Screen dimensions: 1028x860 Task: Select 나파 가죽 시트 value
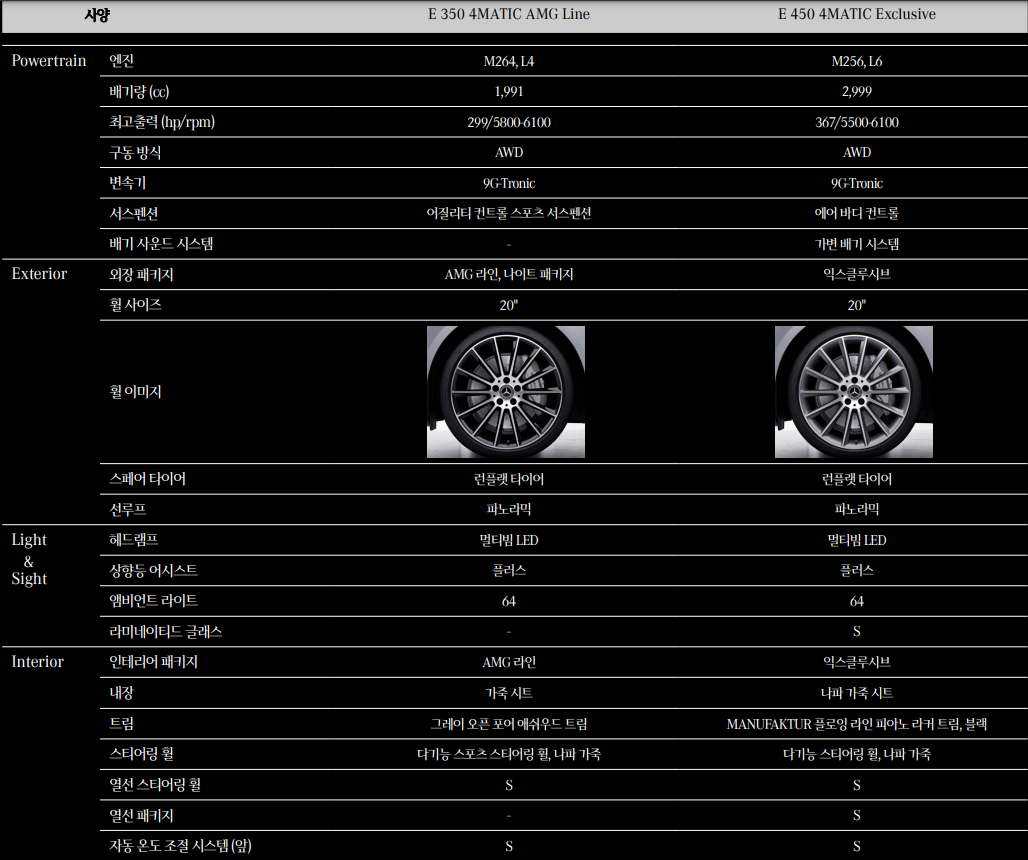(856, 694)
